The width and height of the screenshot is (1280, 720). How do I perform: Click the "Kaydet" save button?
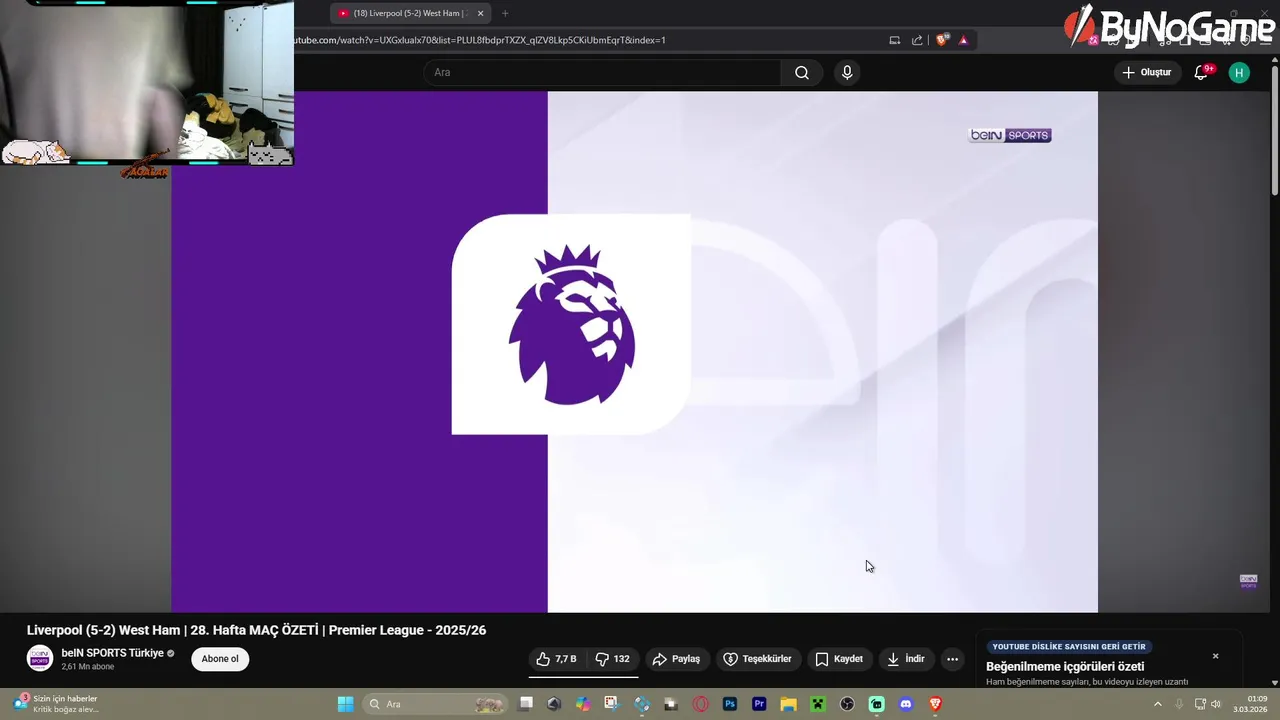coord(838,659)
